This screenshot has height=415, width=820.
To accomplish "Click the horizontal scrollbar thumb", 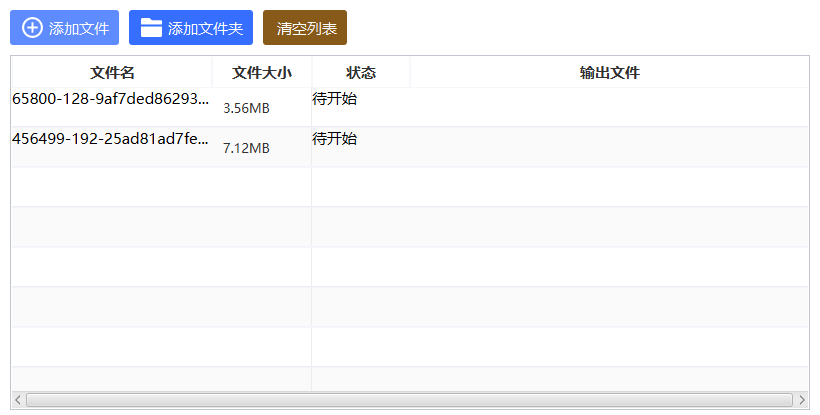I will pyautogui.click(x=409, y=400).
